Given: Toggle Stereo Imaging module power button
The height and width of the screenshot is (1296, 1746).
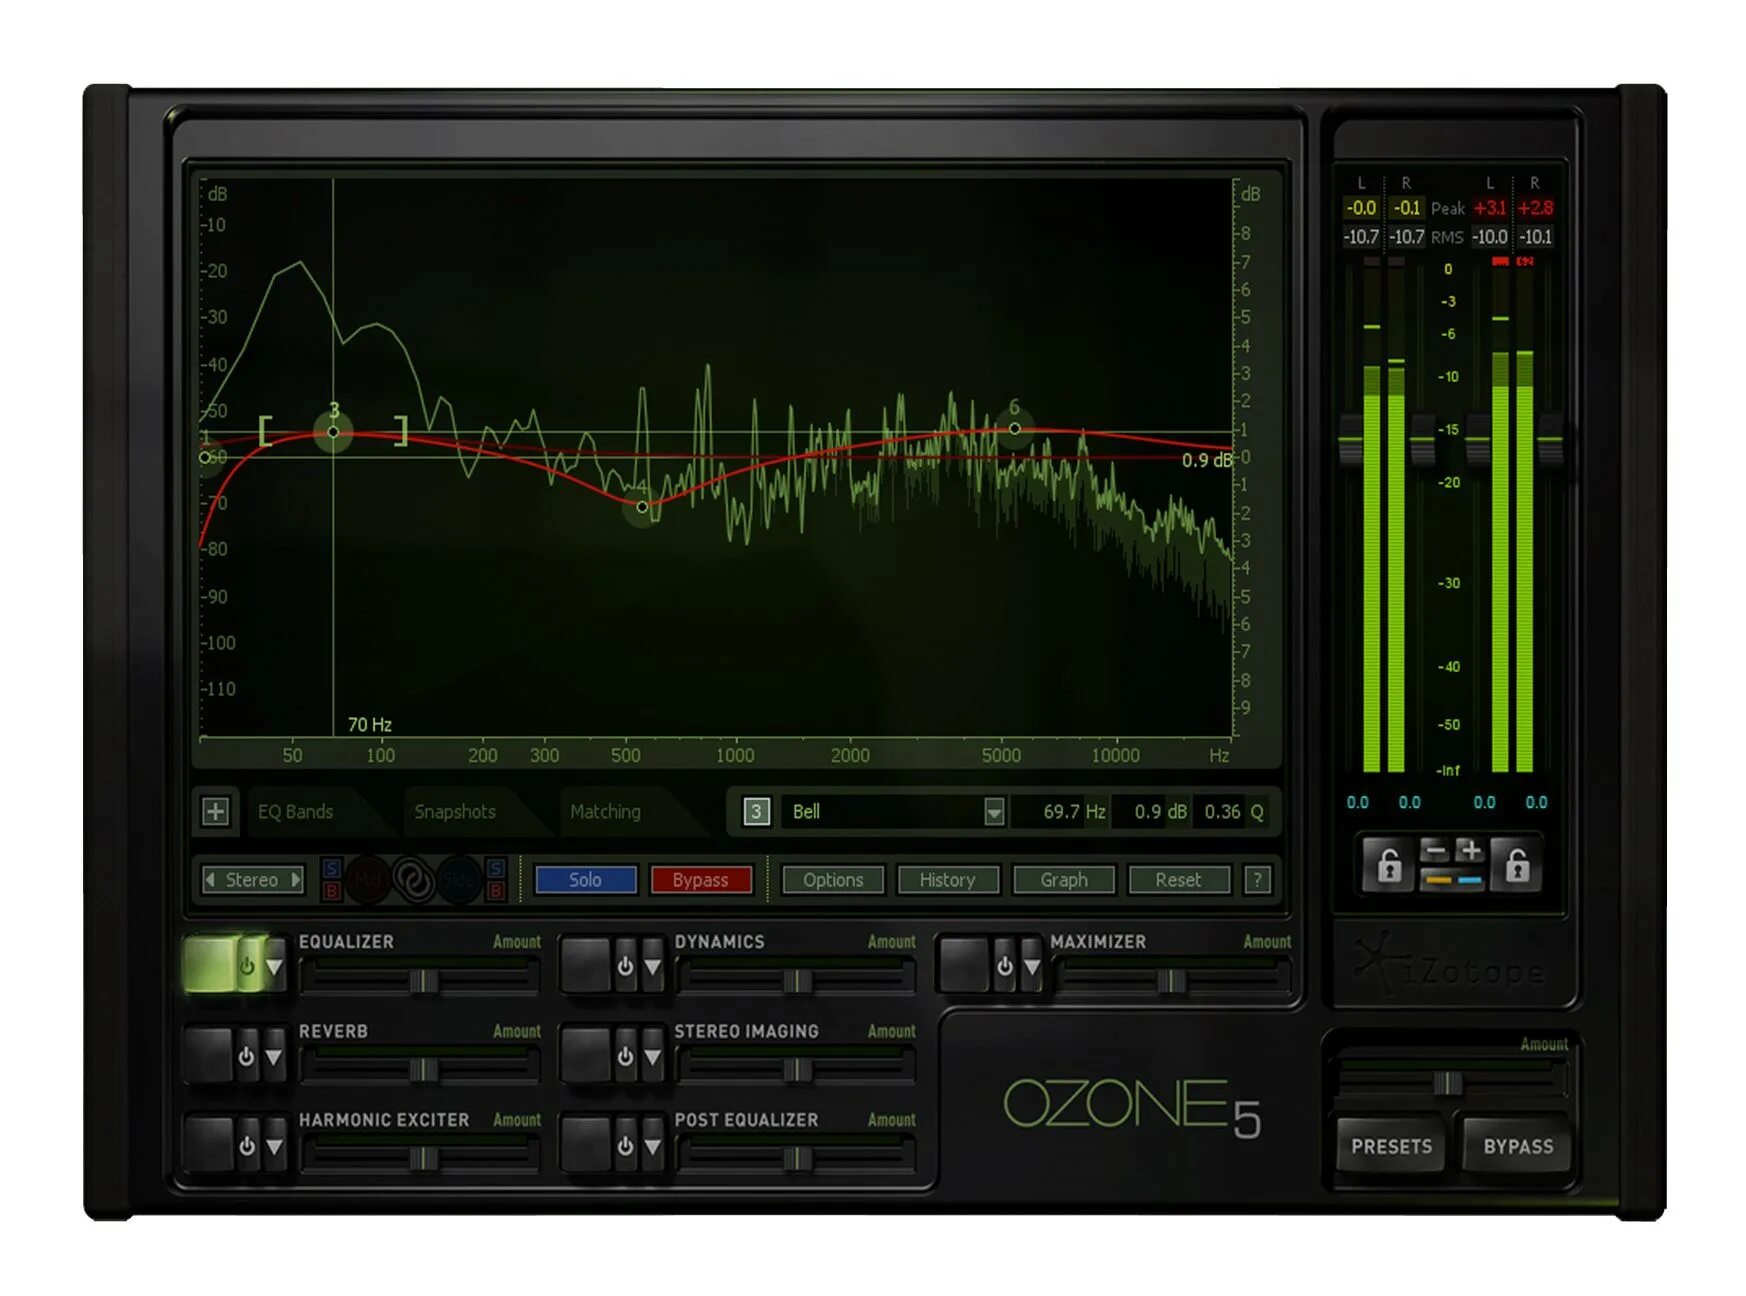Looking at the screenshot, I should 625,1056.
